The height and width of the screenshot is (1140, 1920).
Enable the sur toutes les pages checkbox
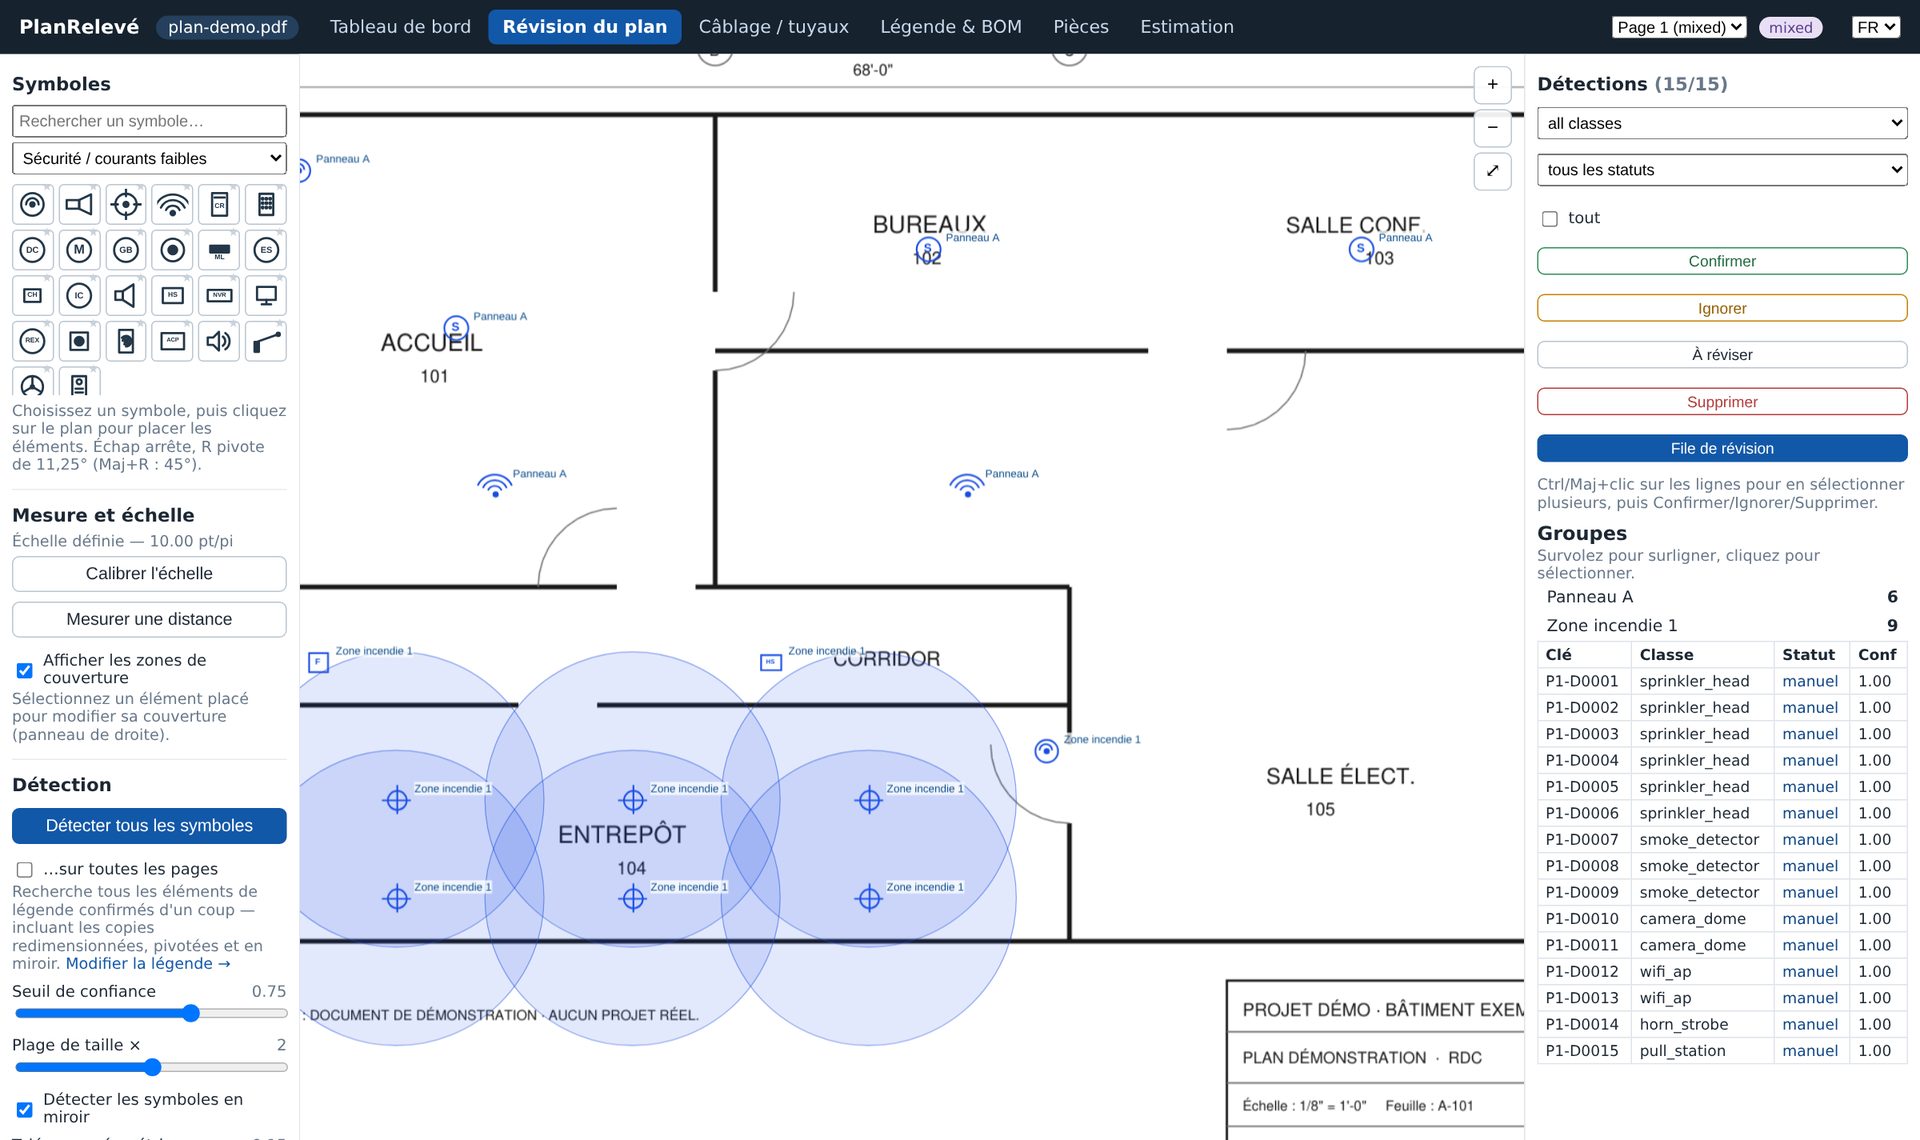[x=25, y=870]
